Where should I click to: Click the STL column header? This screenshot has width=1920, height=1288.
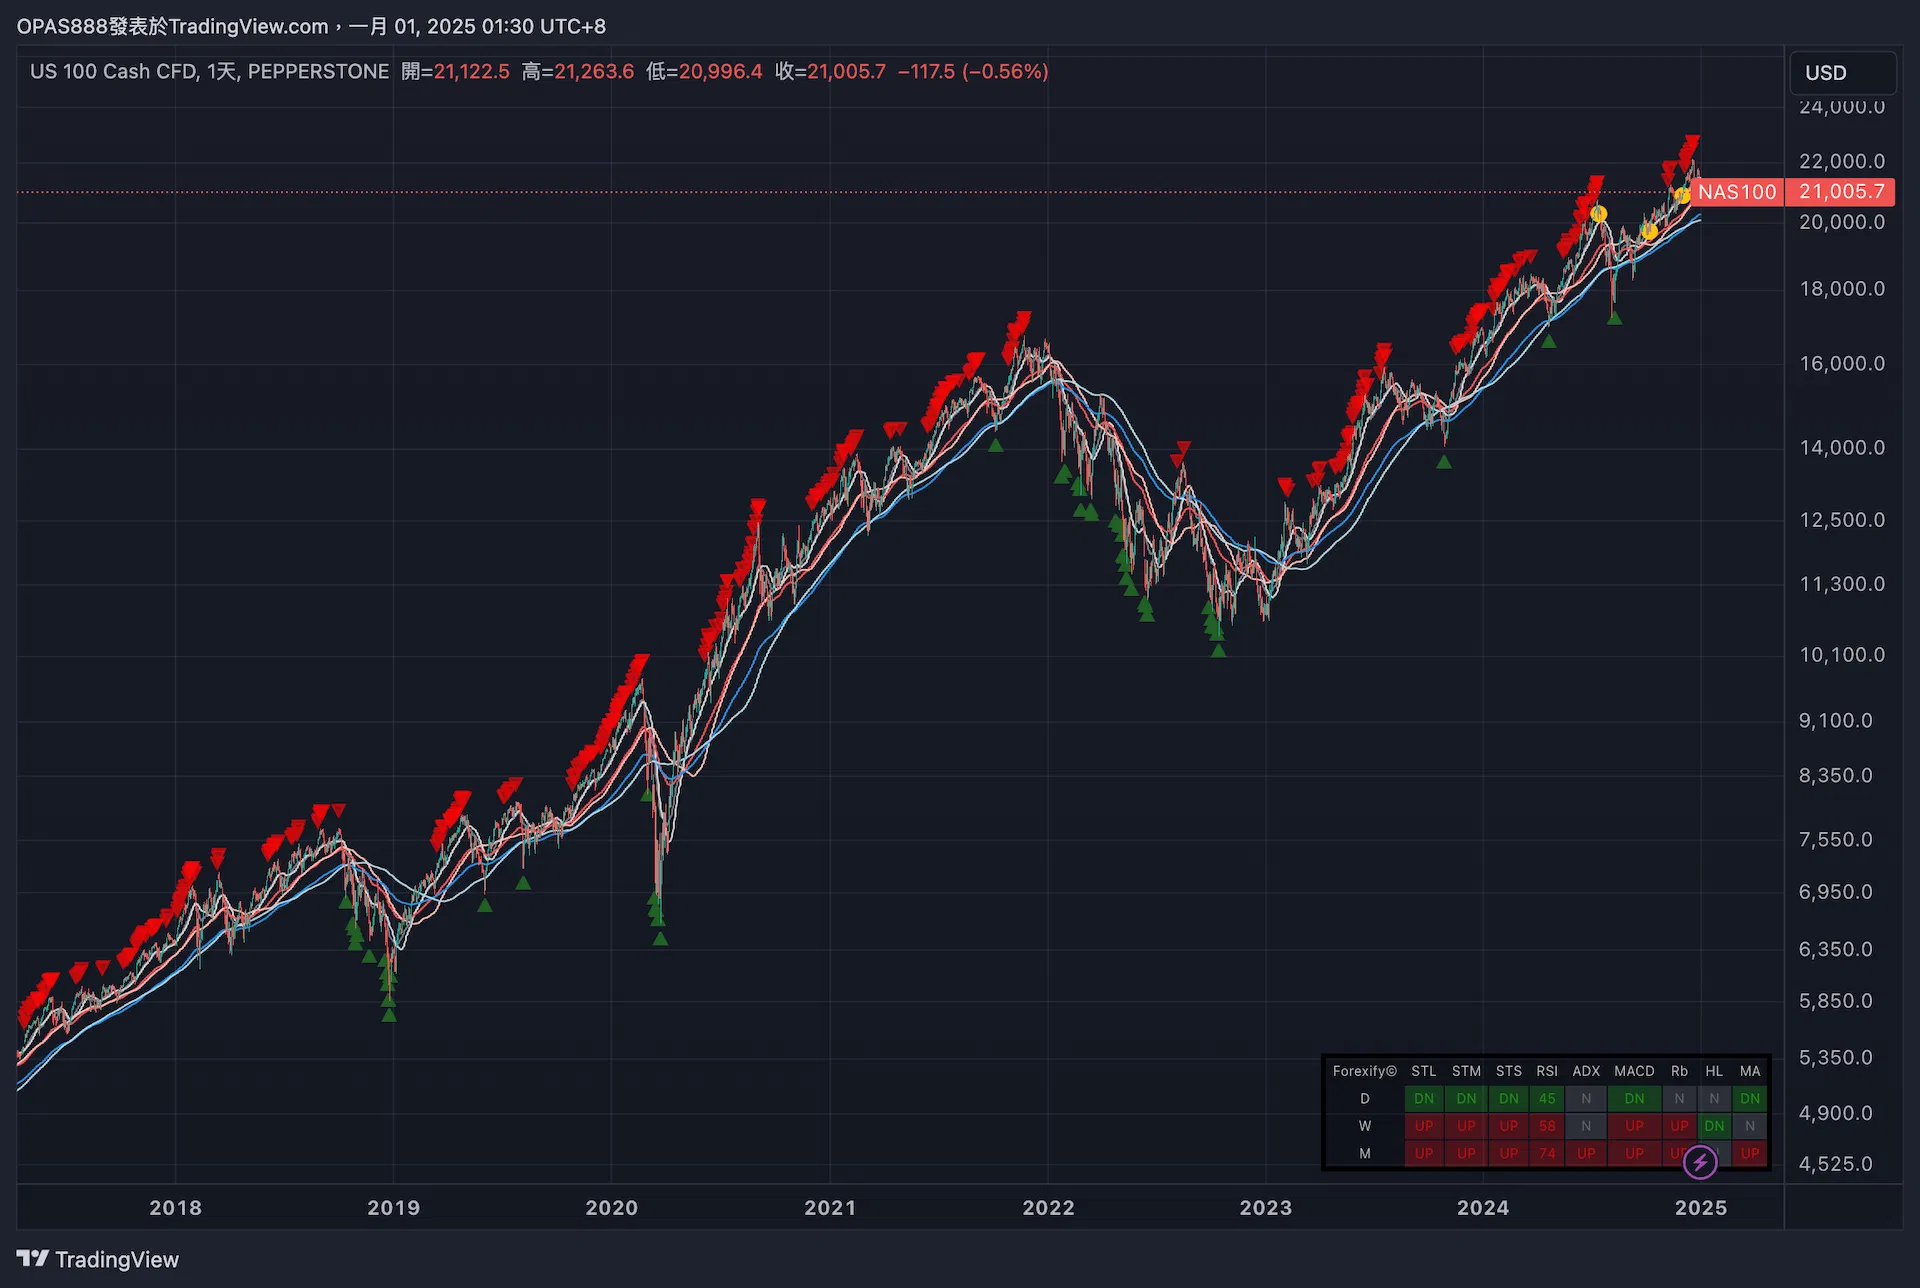click(1424, 1071)
